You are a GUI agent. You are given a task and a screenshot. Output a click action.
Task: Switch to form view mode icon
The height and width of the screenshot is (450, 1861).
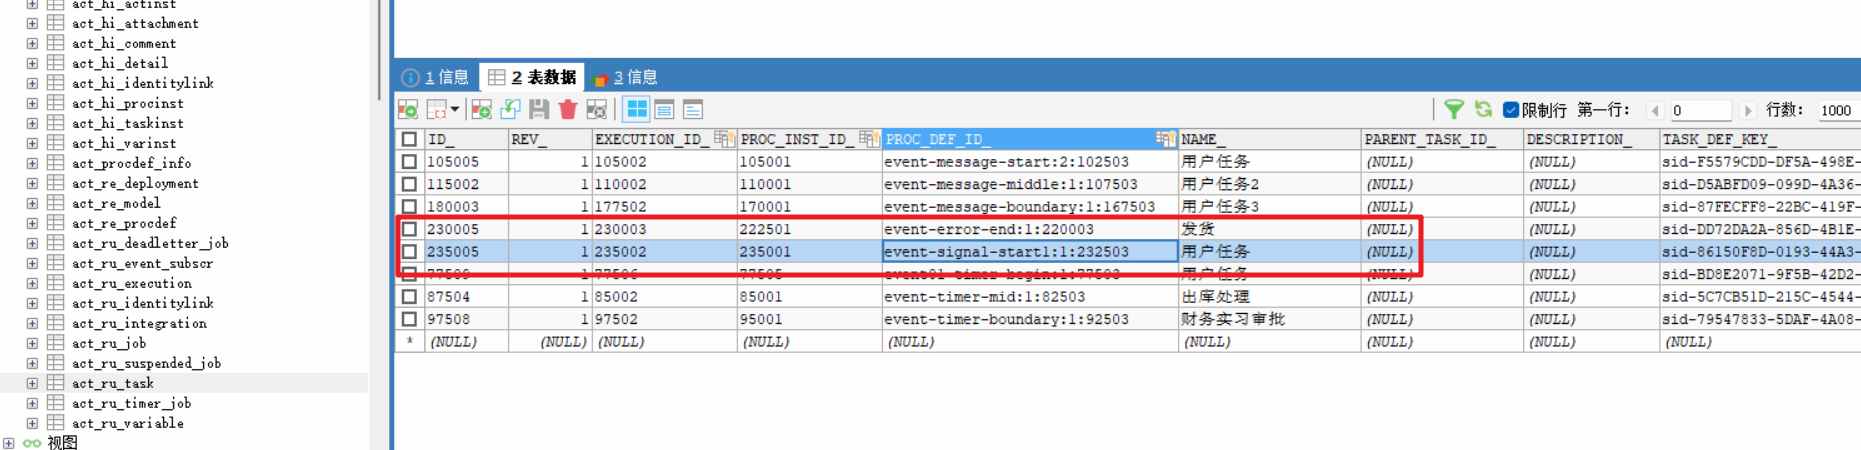coord(664,110)
